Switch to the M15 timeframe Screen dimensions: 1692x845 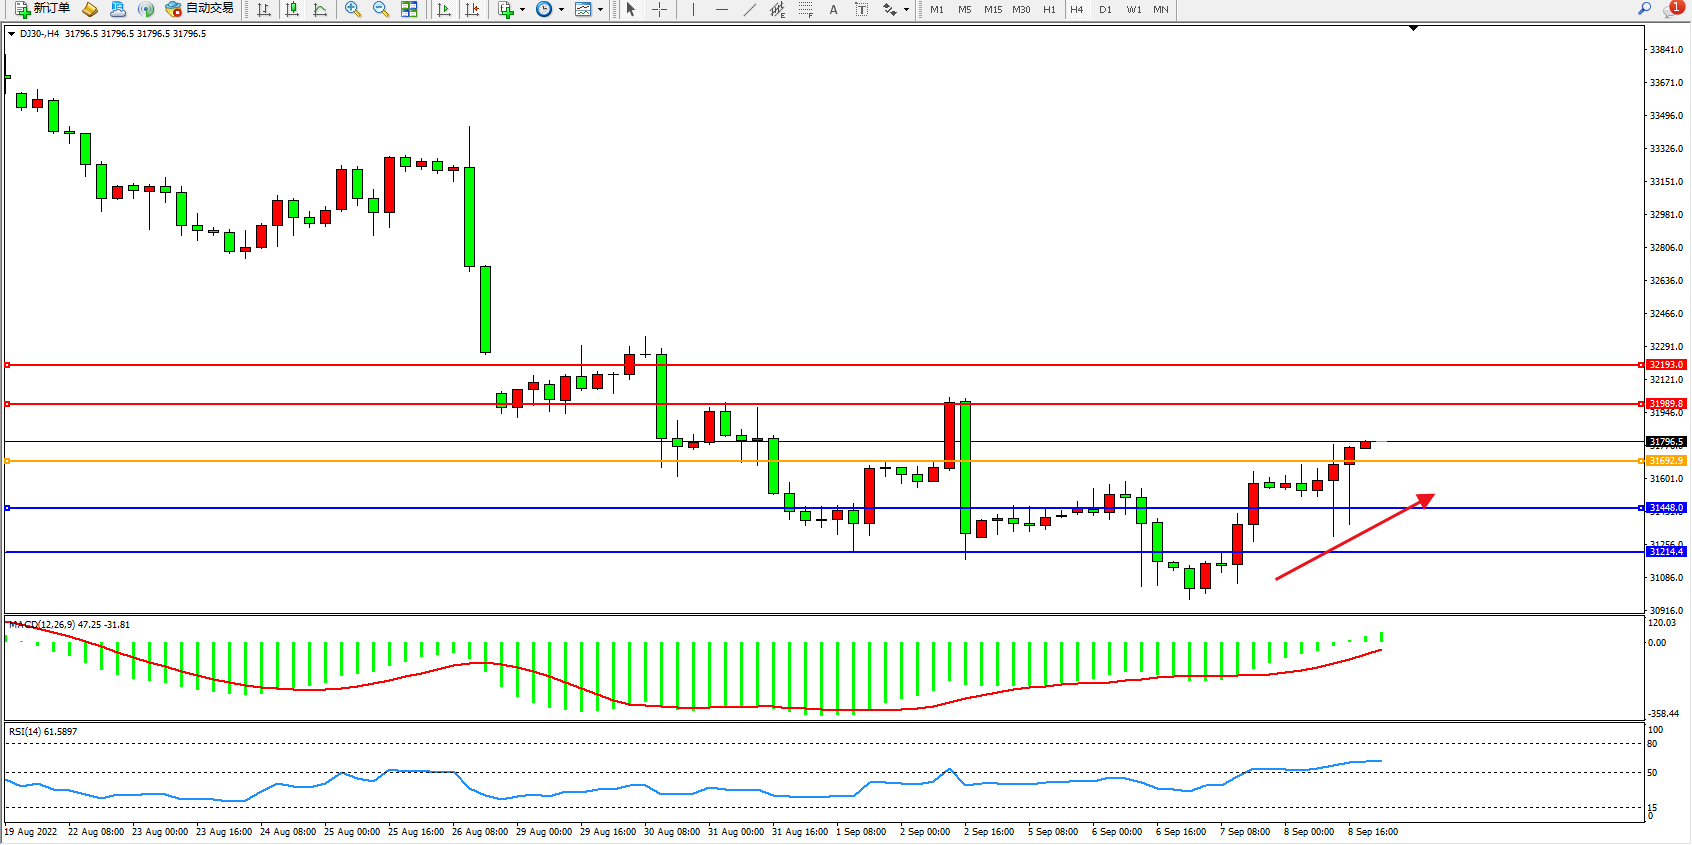(x=992, y=9)
